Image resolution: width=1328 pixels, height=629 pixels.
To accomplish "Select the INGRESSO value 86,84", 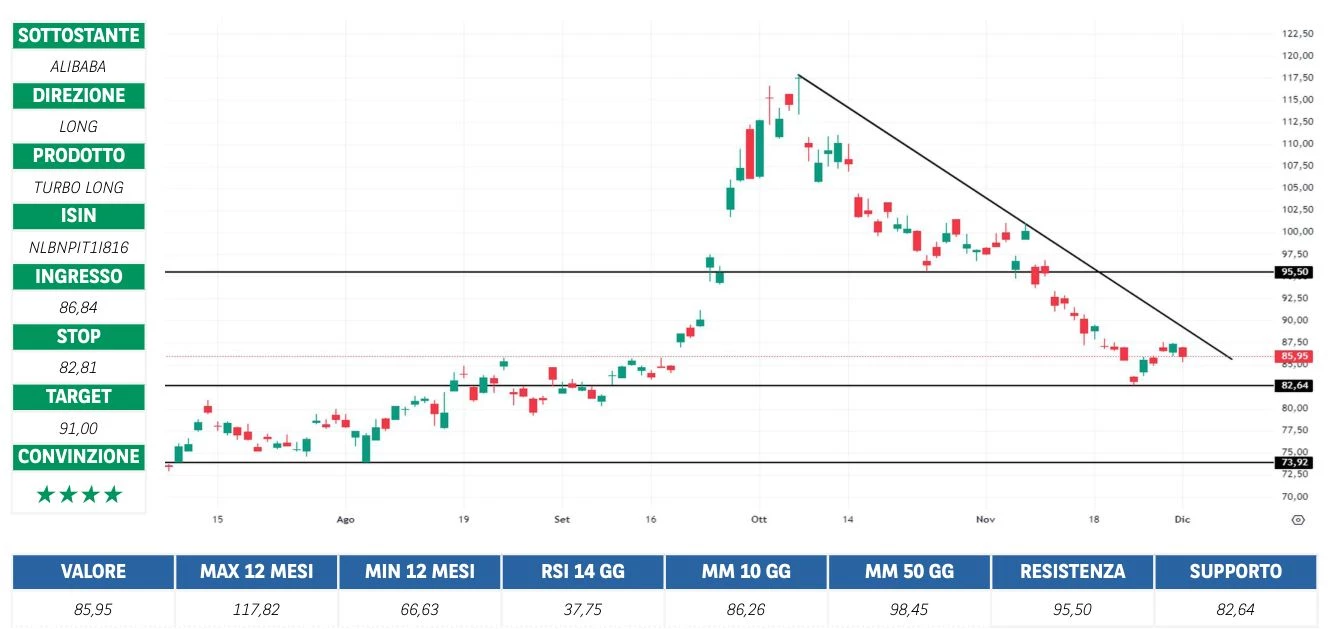I will (79, 307).
